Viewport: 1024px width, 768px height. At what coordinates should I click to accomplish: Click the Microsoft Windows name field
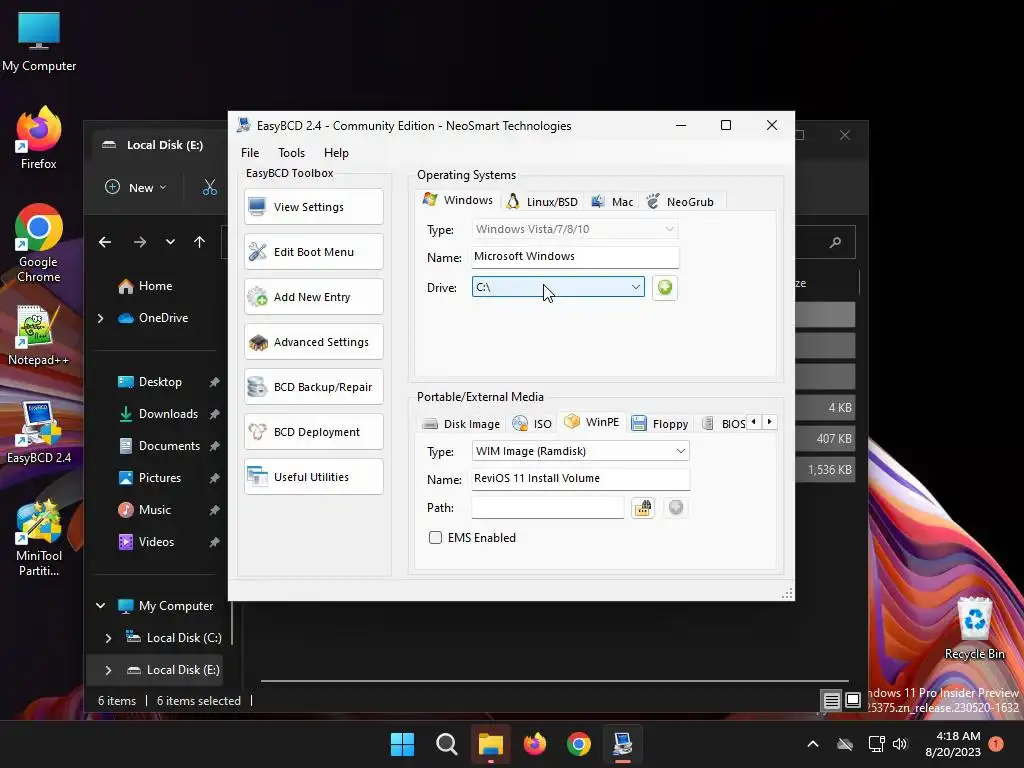click(575, 257)
